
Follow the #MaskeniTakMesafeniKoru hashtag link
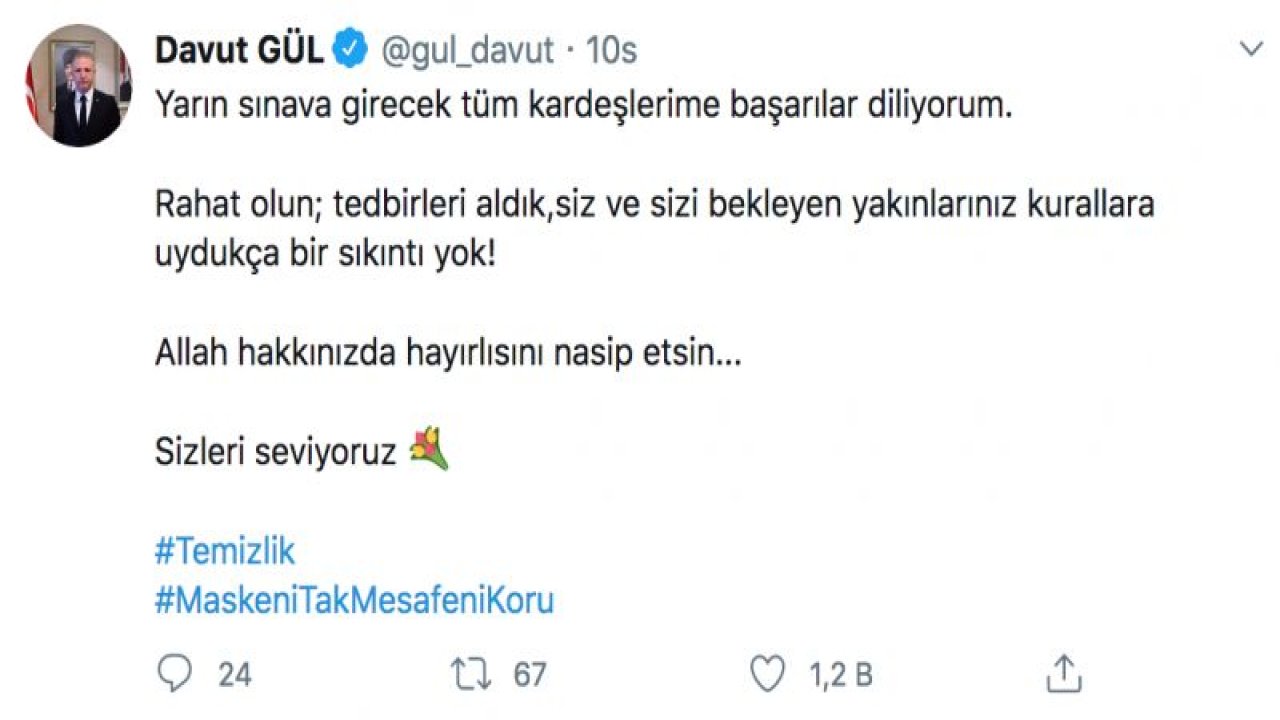[357, 601]
